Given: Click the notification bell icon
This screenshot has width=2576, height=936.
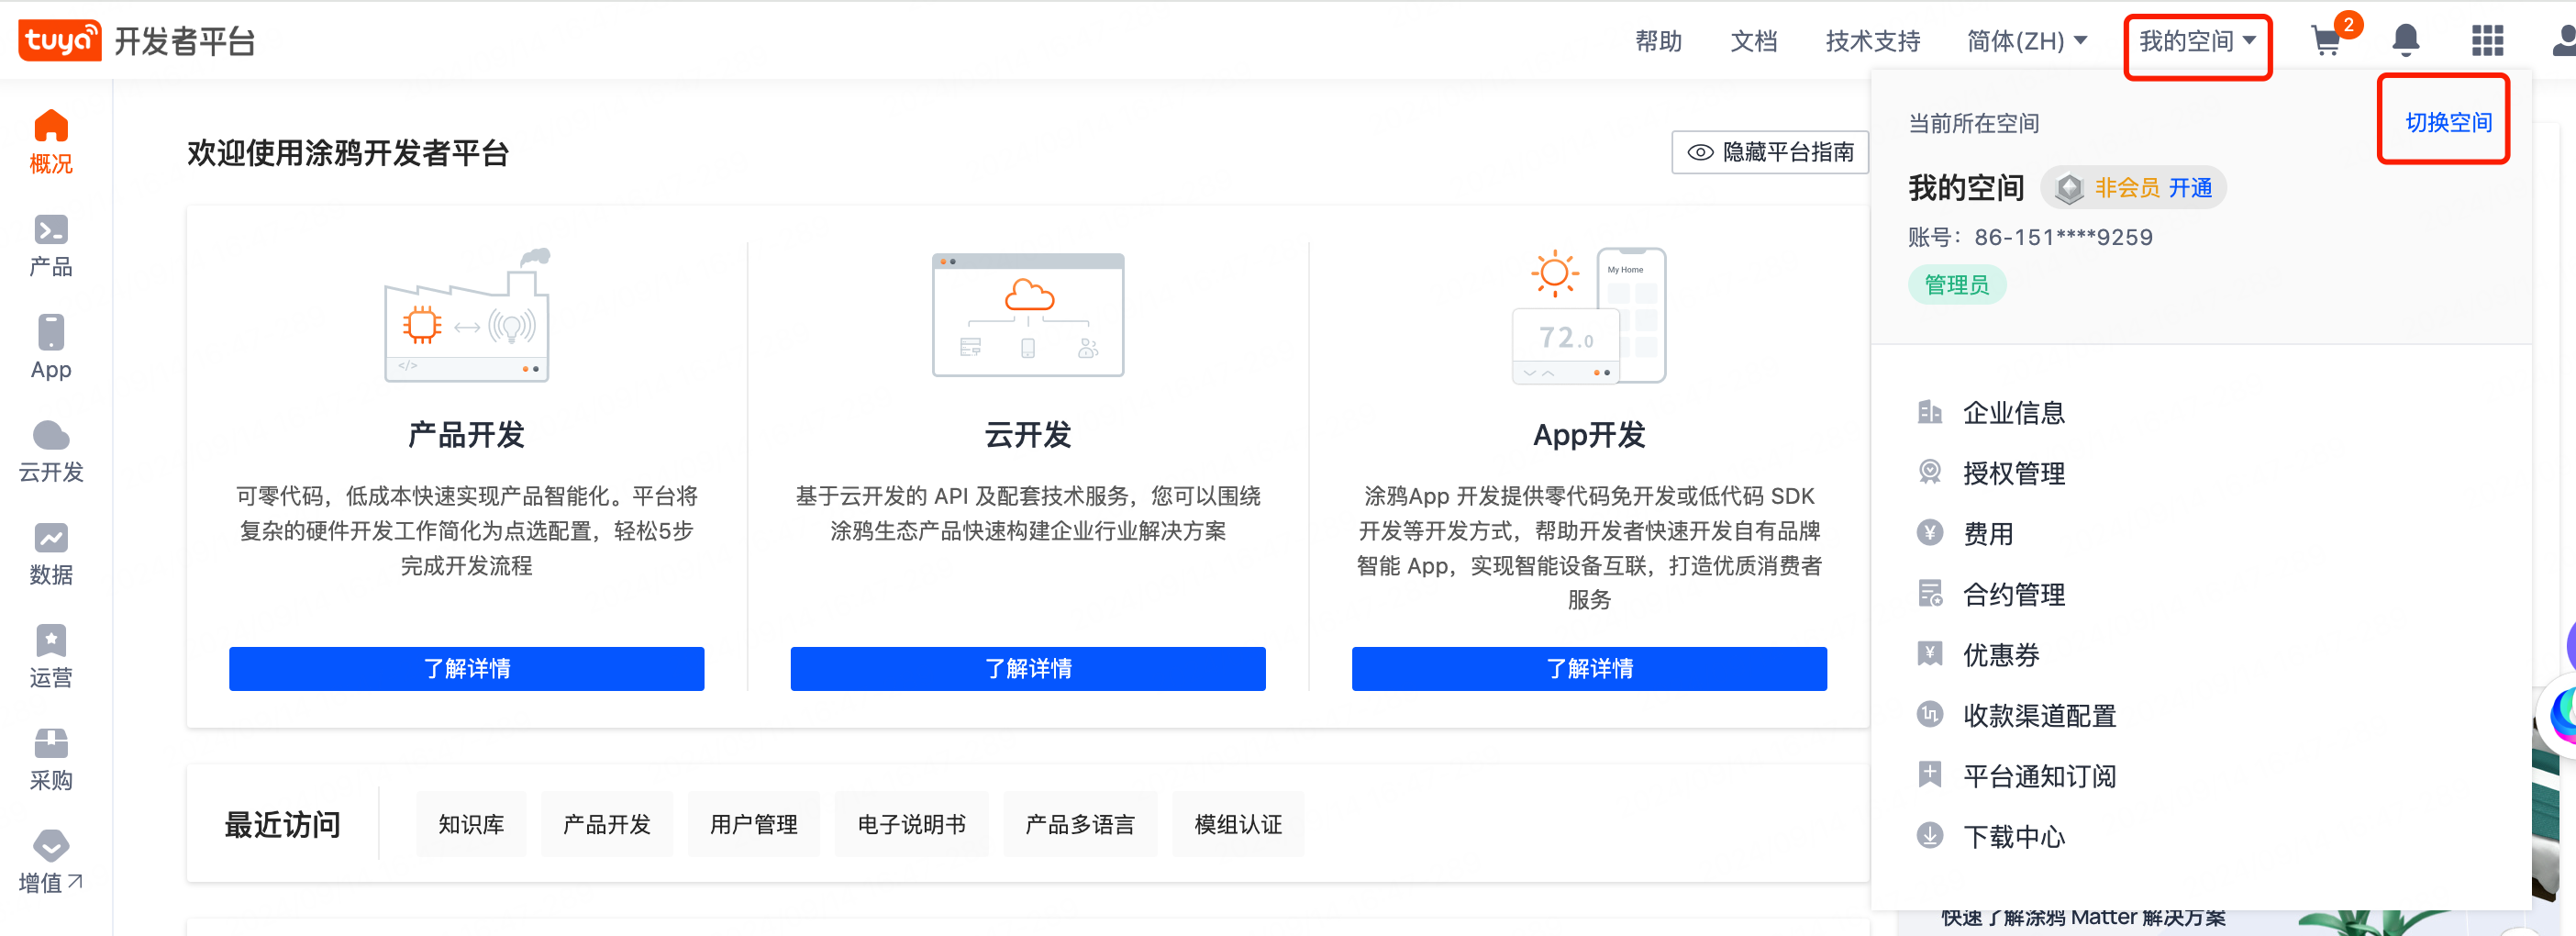Looking at the screenshot, I should click(2405, 41).
